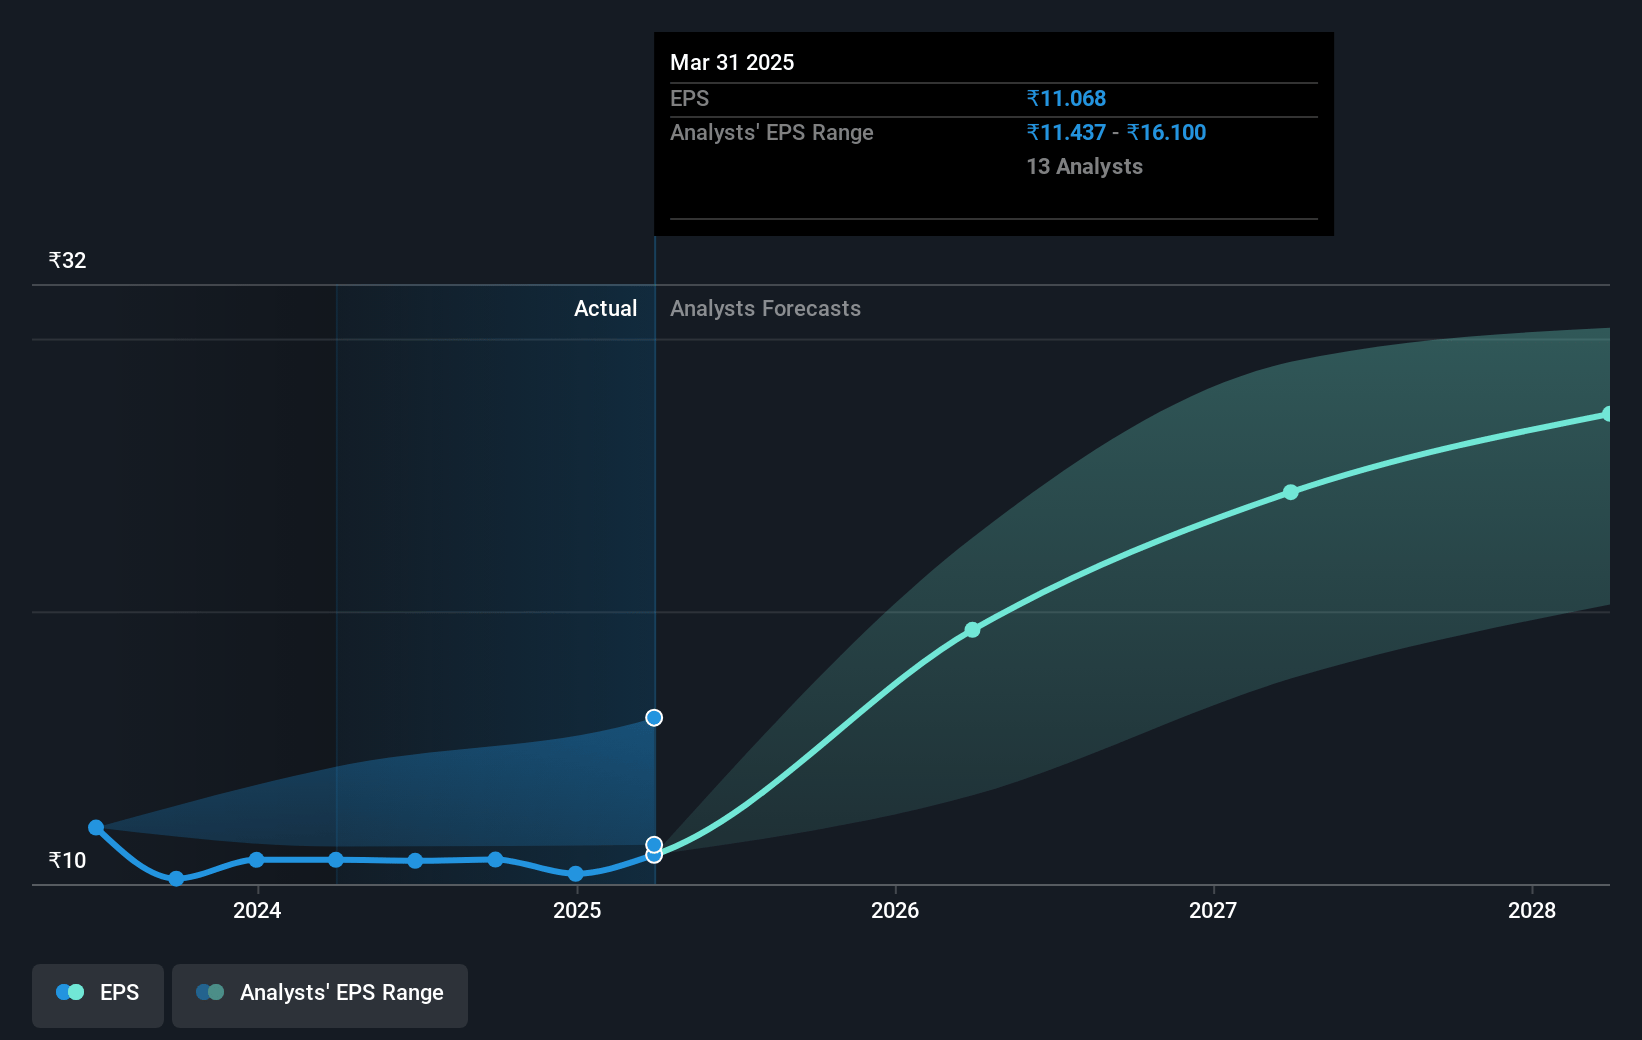Toggle the EPS legend button

click(x=98, y=995)
